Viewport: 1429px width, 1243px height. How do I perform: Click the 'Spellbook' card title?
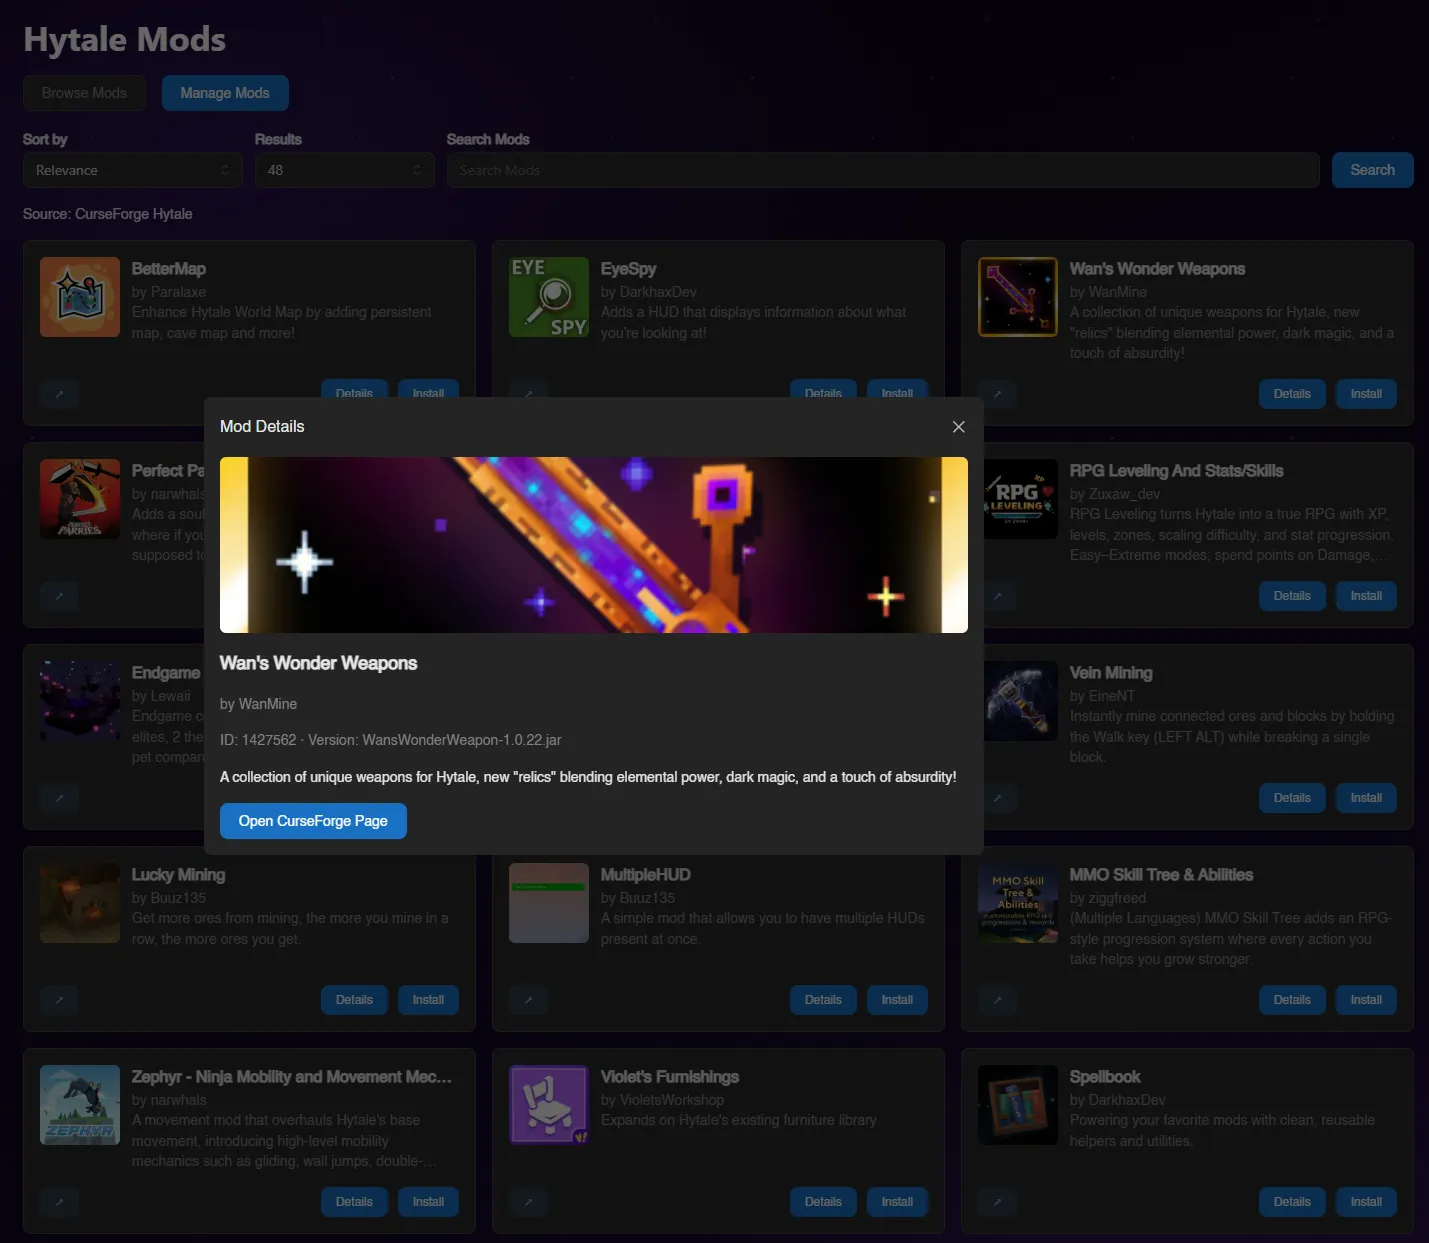pos(1105,1077)
